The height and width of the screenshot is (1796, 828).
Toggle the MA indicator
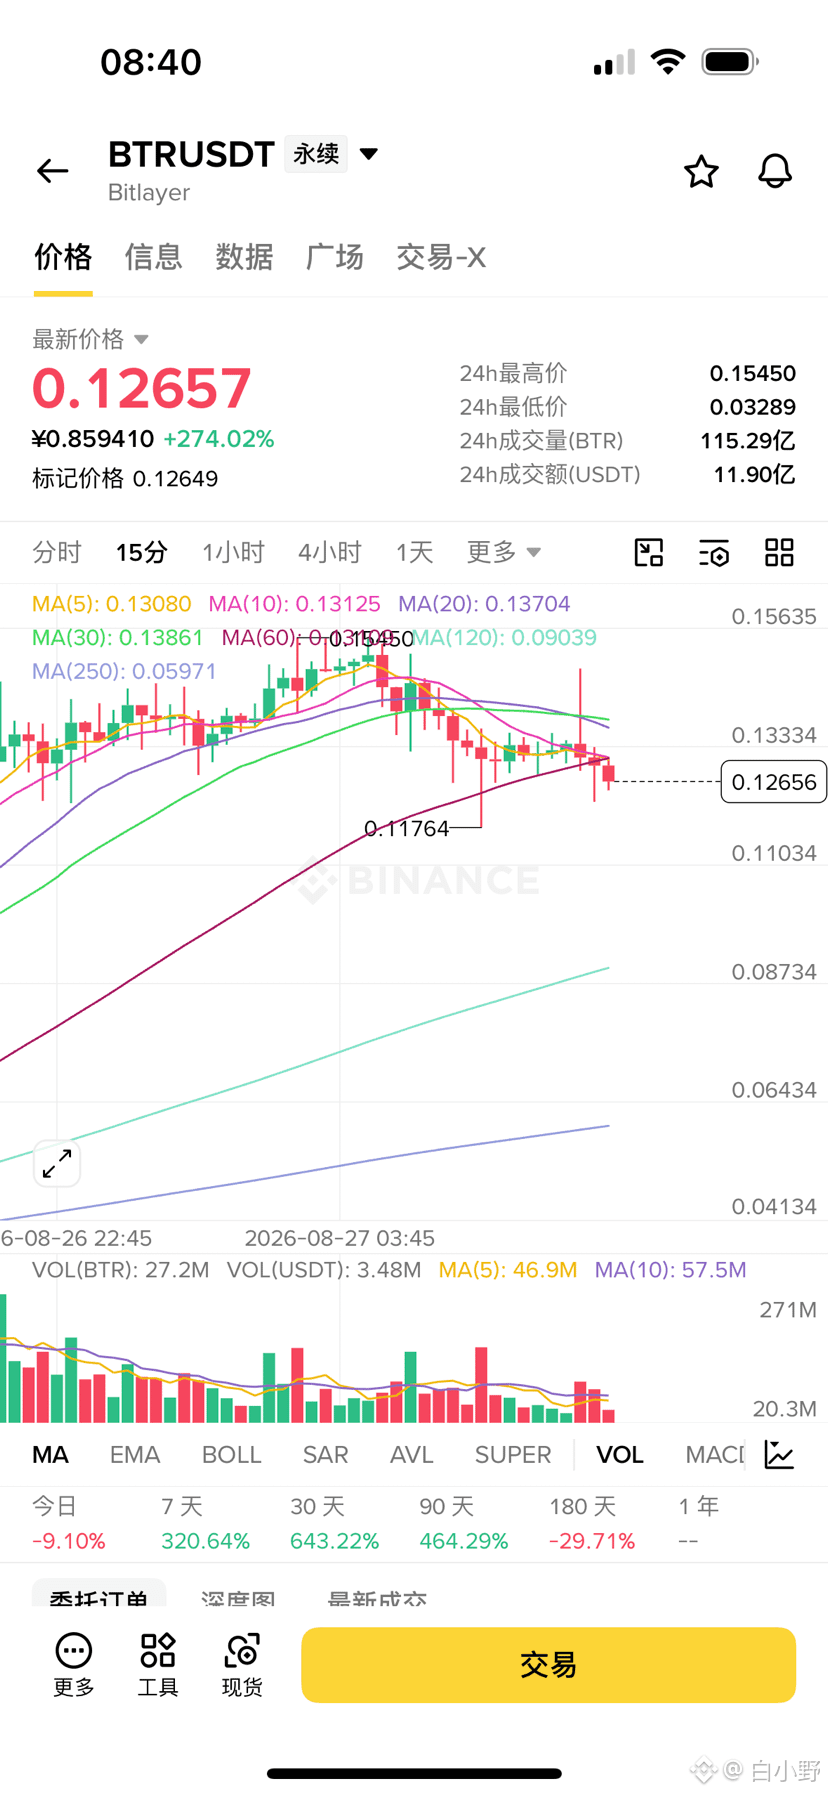[50, 1454]
